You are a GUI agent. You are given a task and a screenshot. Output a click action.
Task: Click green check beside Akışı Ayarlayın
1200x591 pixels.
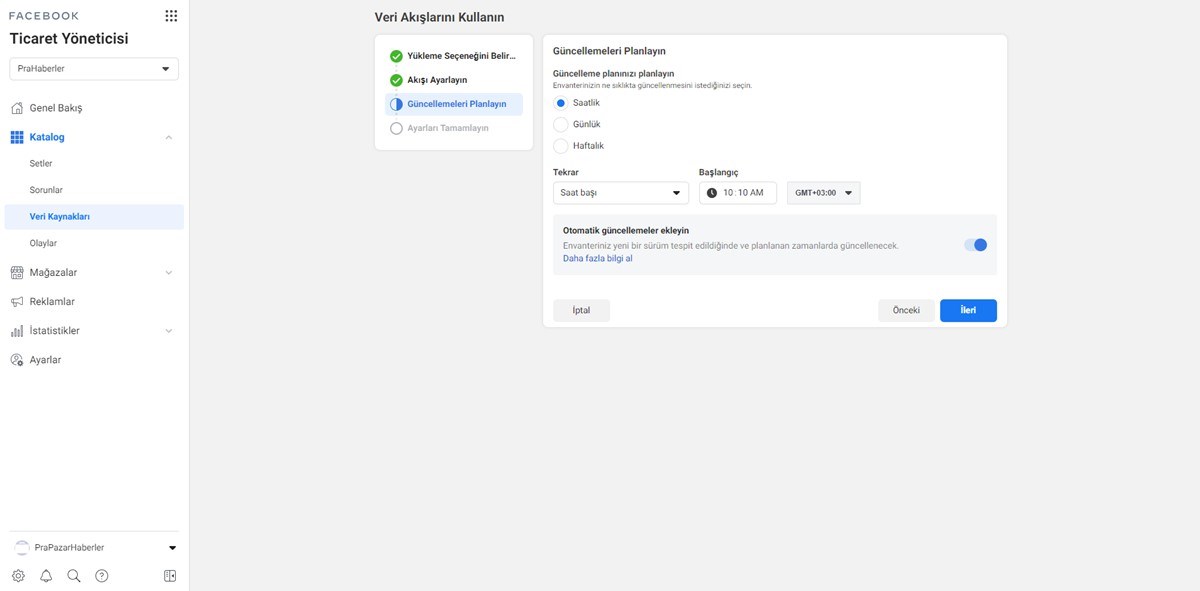pos(396,80)
